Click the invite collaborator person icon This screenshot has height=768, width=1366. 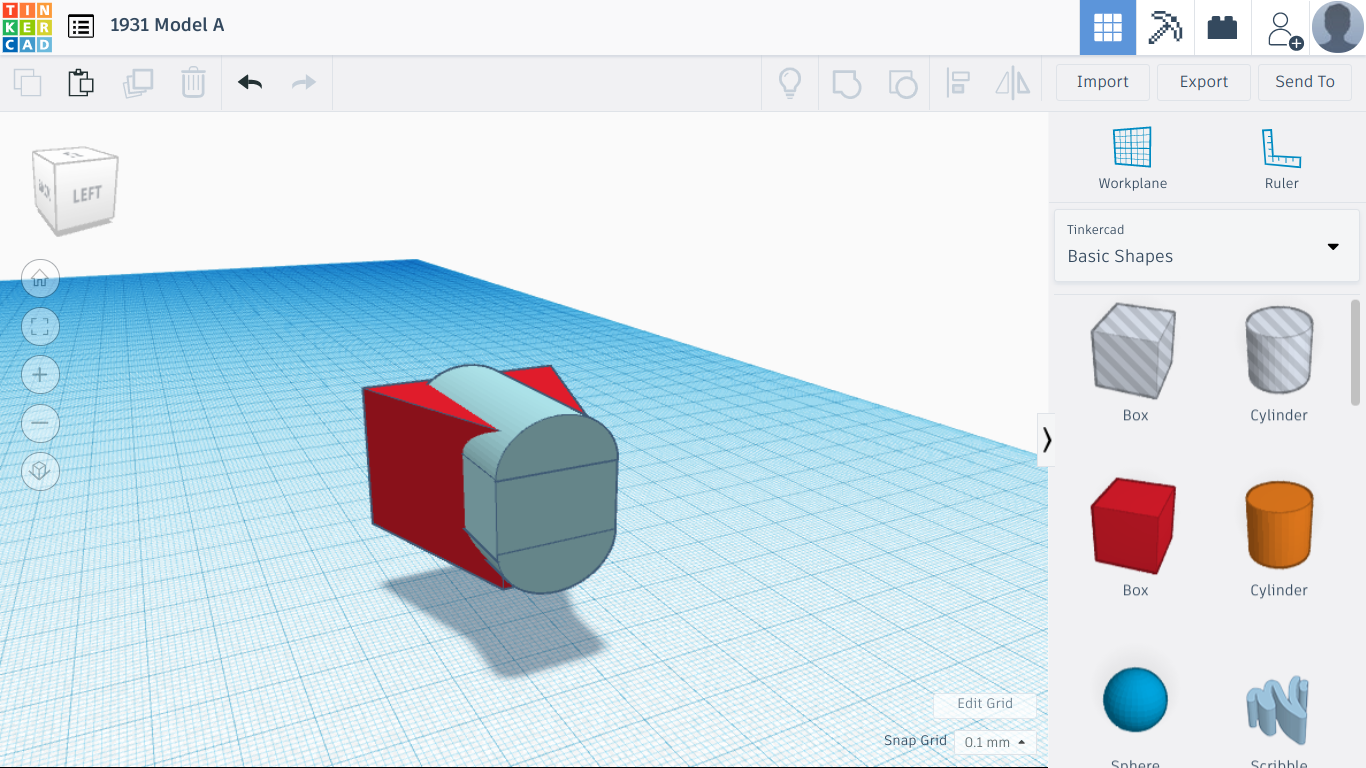click(x=1281, y=27)
